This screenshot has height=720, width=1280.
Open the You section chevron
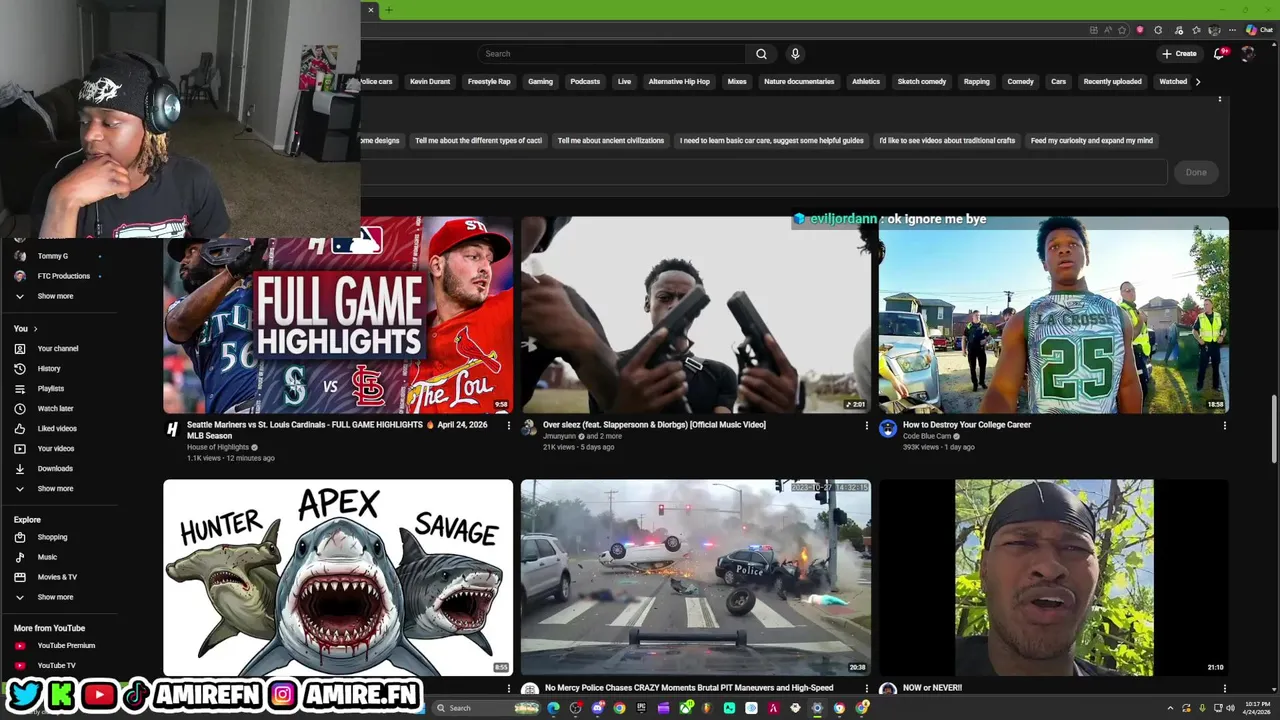[35, 328]
